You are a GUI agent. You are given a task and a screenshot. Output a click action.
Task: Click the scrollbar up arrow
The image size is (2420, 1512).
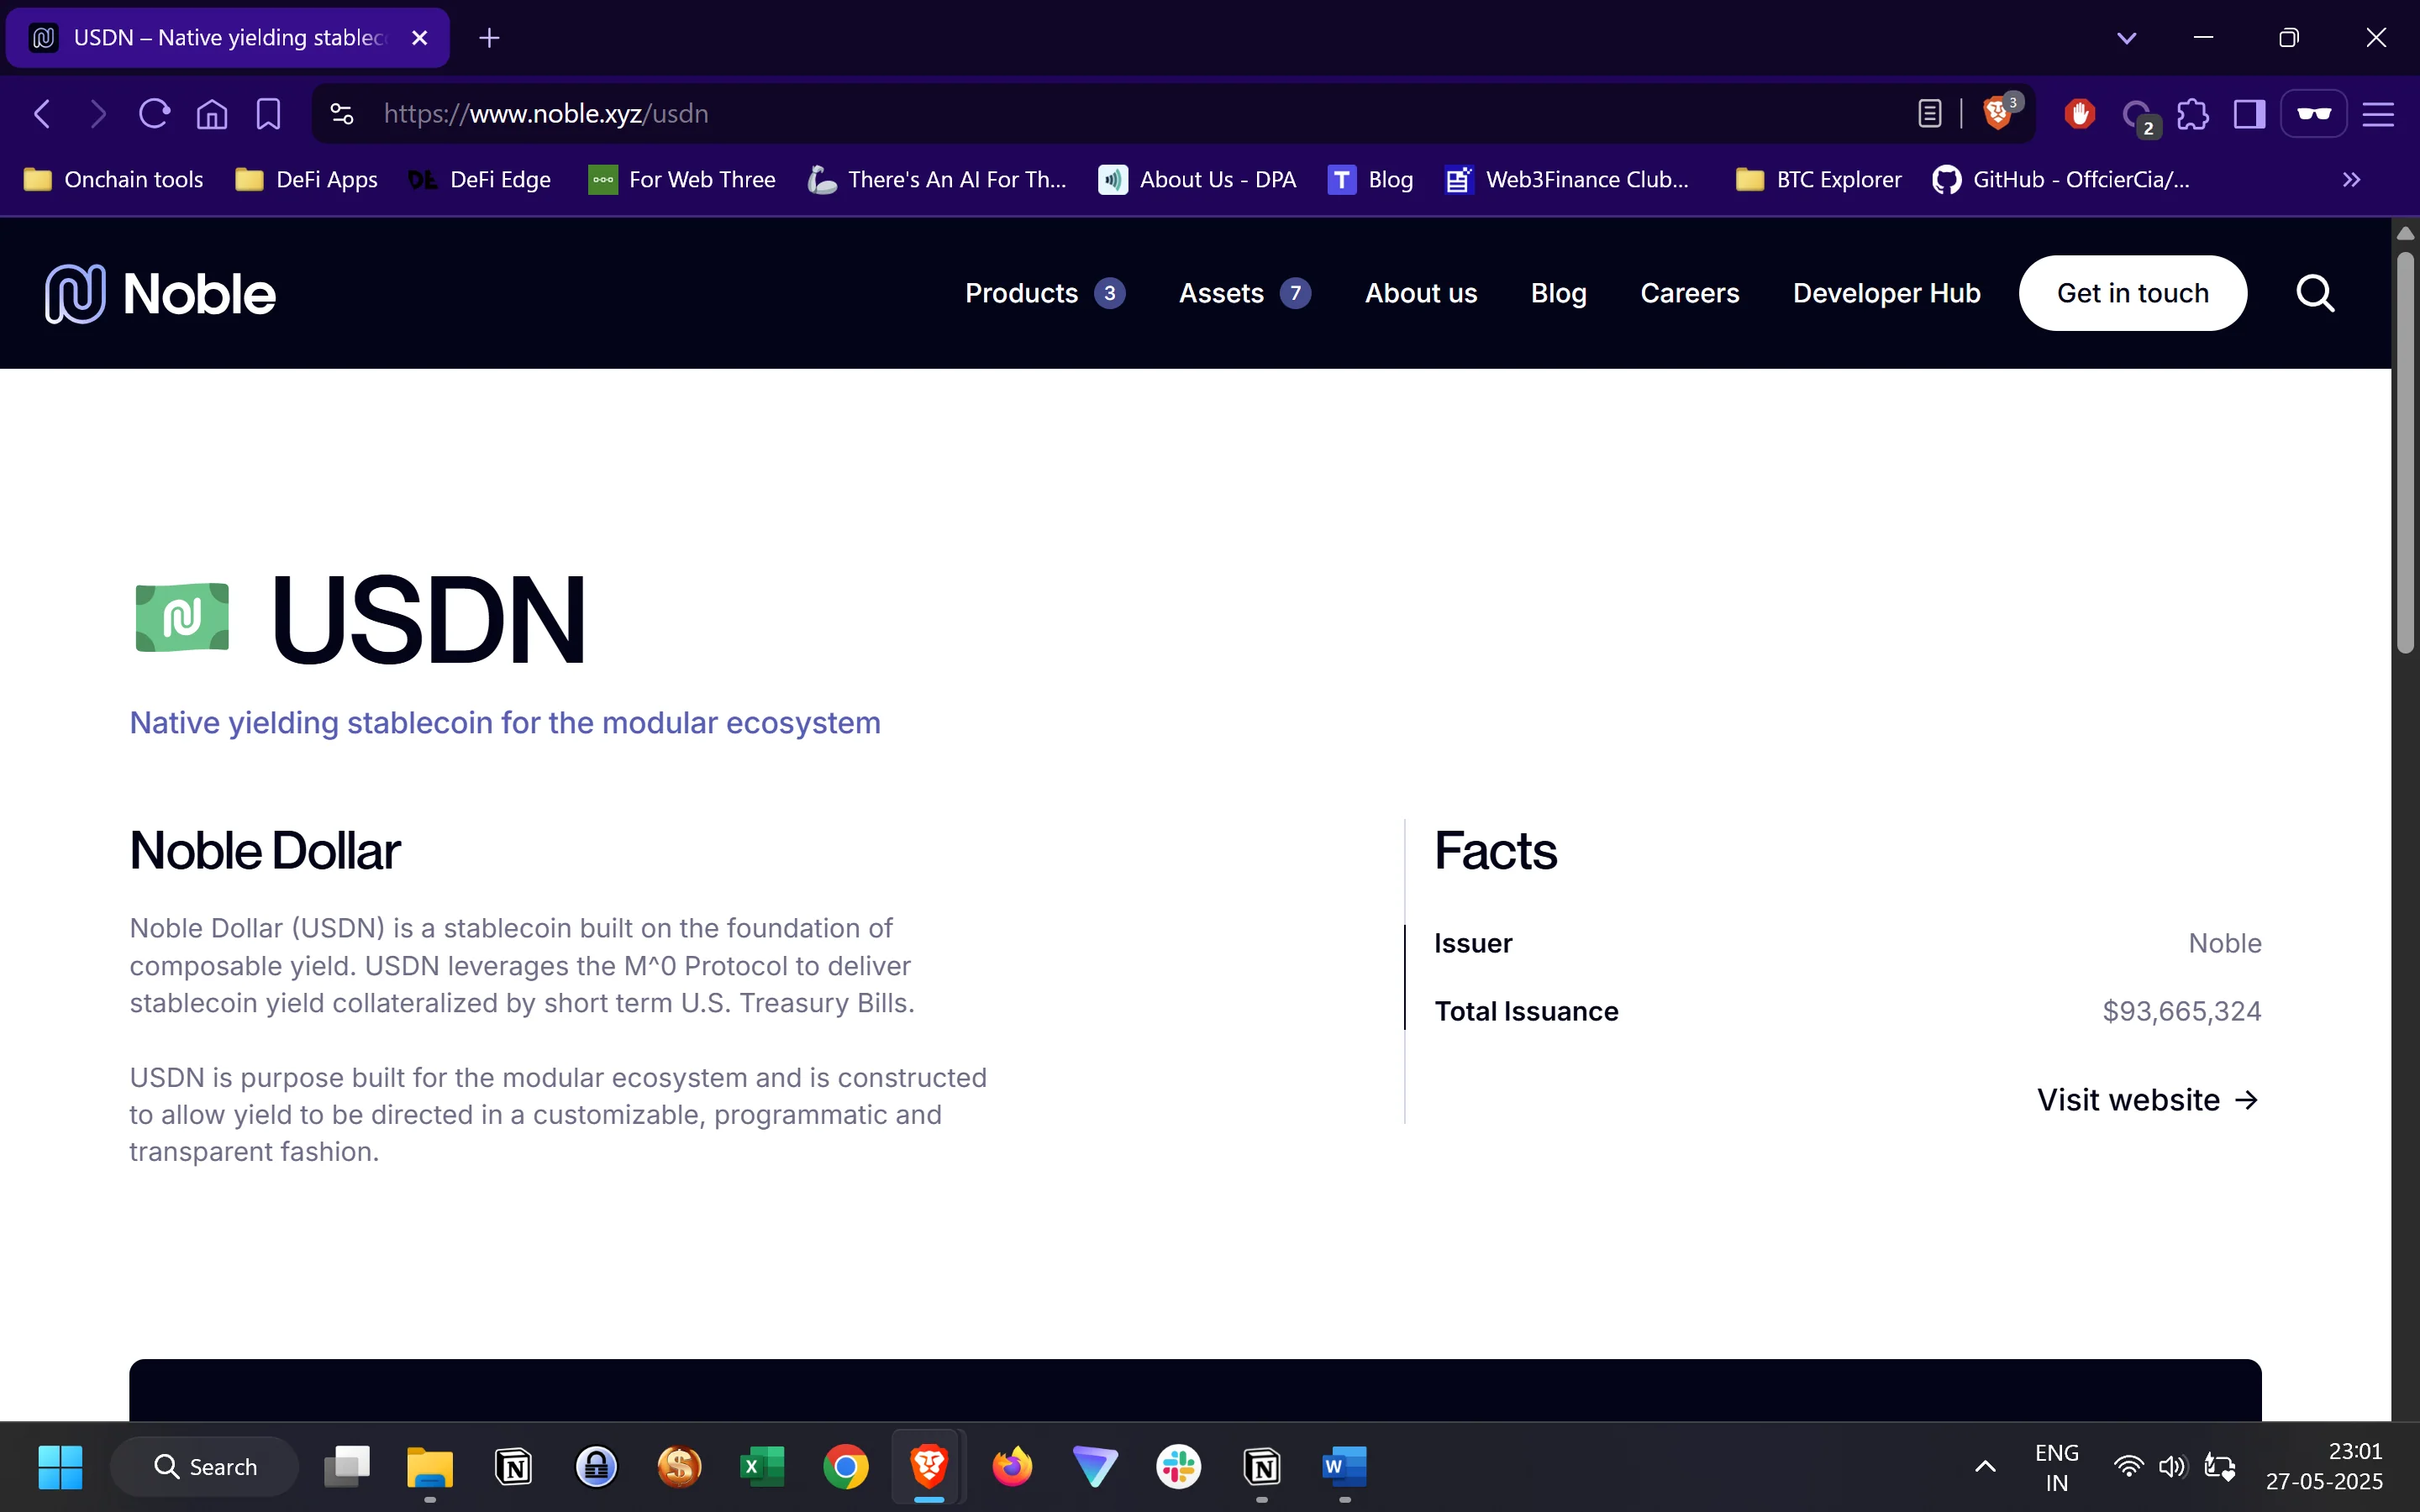tap(2405, 233)
